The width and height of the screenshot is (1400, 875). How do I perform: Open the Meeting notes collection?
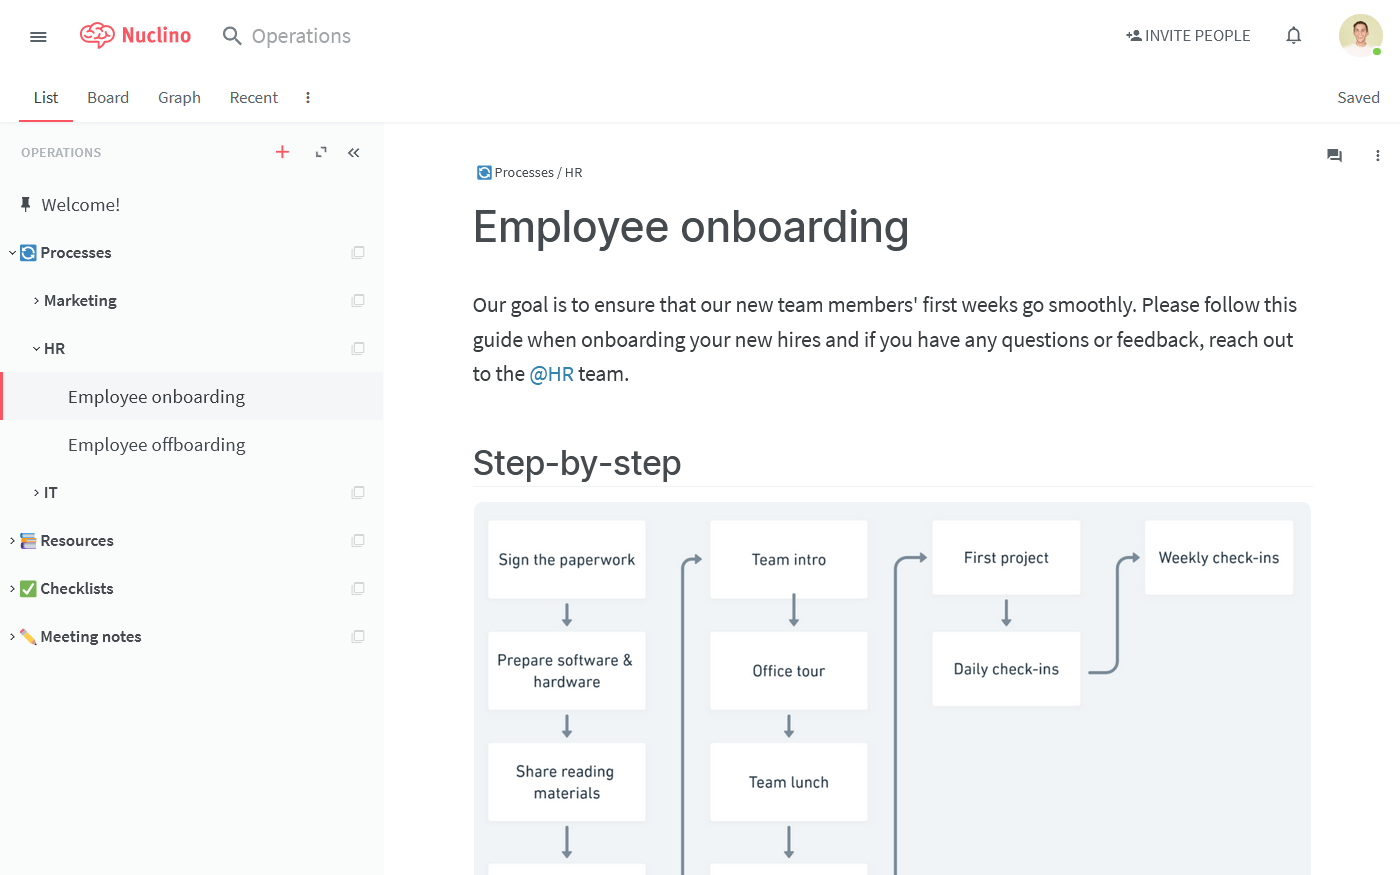(x=91, y=637)
